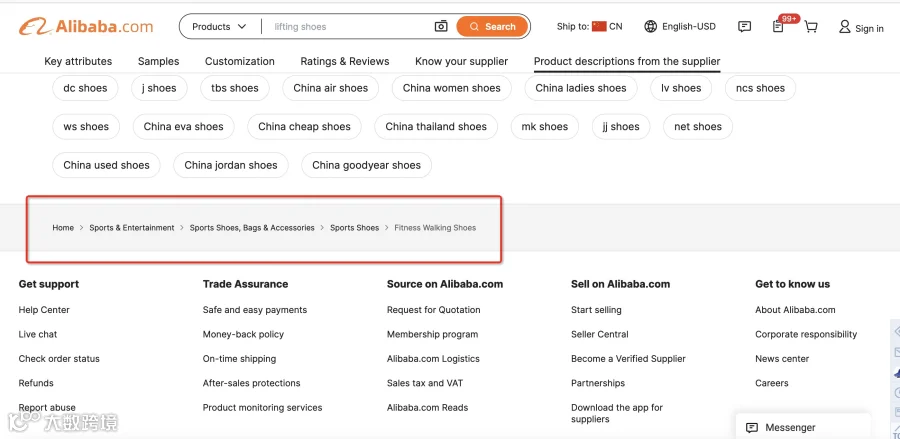Click the Sign in user icon
Screen dimensions: 900x439
coord(844,26)
